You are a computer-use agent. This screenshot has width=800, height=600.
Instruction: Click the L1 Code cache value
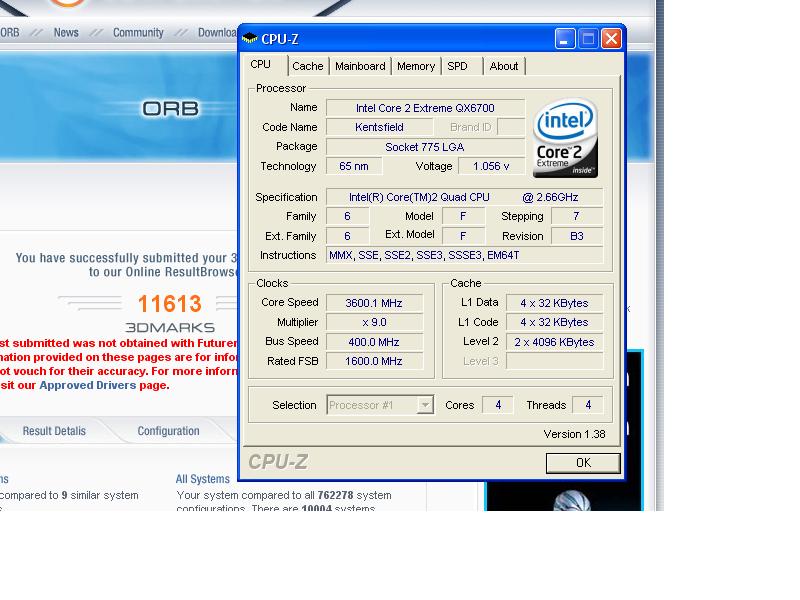554,322
